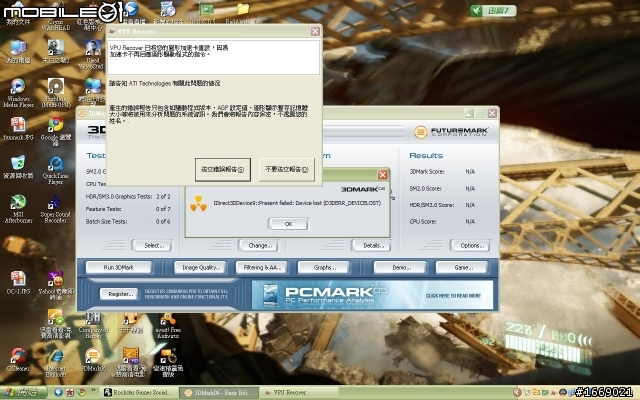Expand hidden system tray icons arrow

[517, 393]
